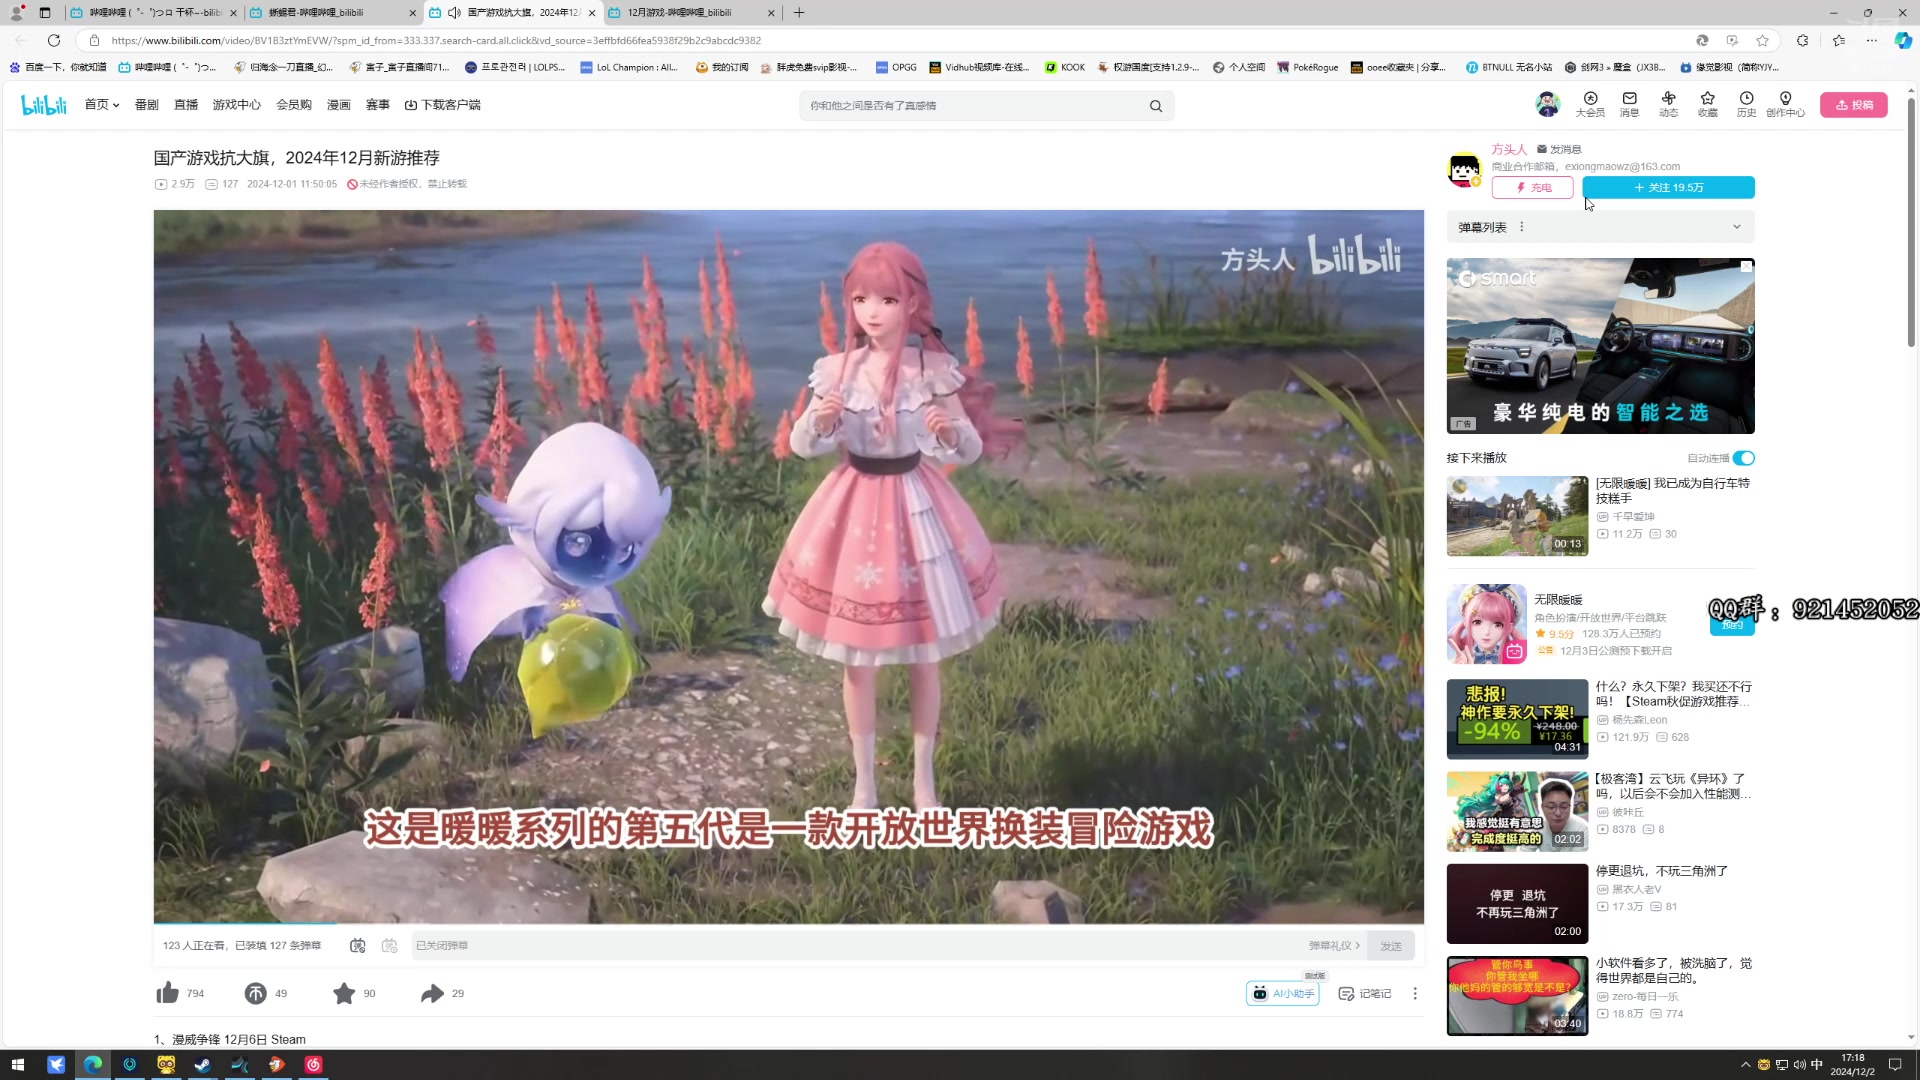The image size is (1920, 1080).
Task: Expand the 首页 dropdown menu
Action: [x=102, y=105]
